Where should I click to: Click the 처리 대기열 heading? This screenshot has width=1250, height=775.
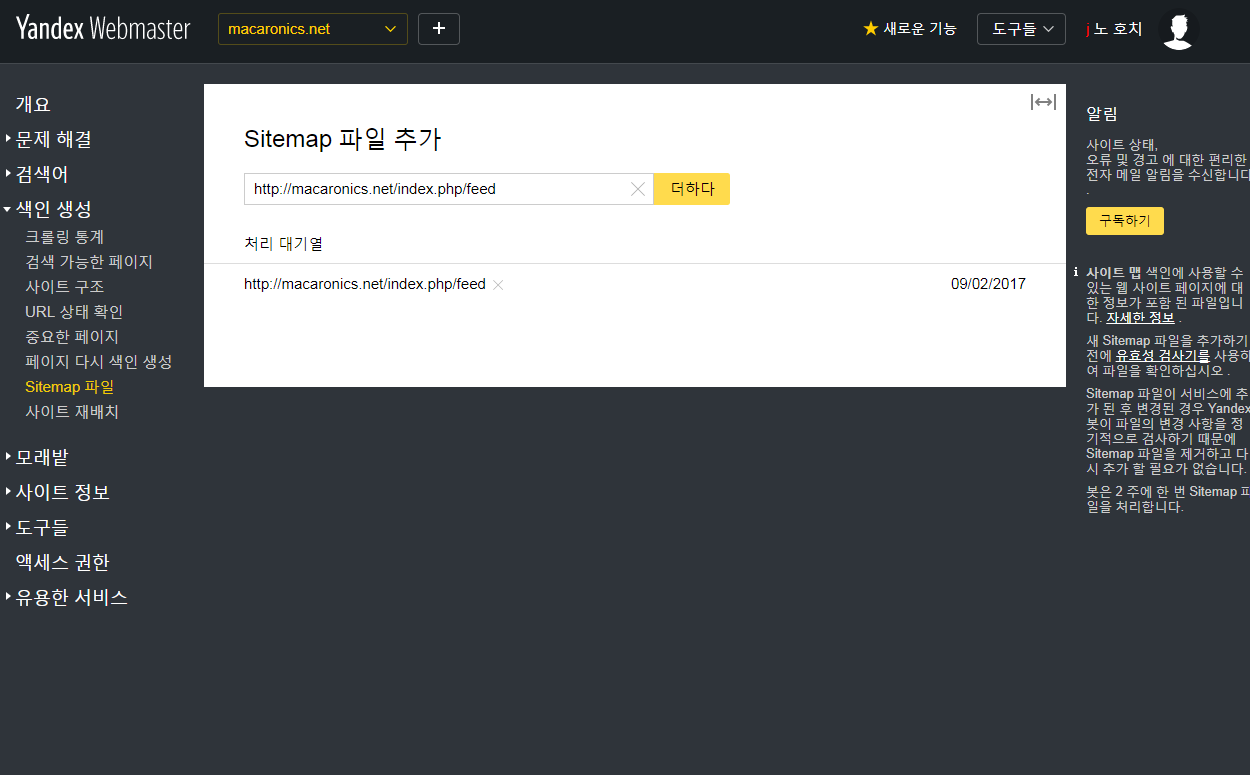(x=283, y=243)
